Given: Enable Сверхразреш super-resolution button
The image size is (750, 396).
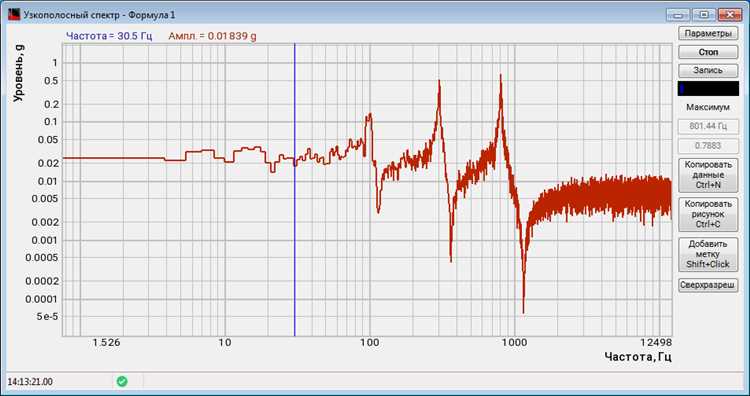Looking at the screenshot, I should point(708,286).
